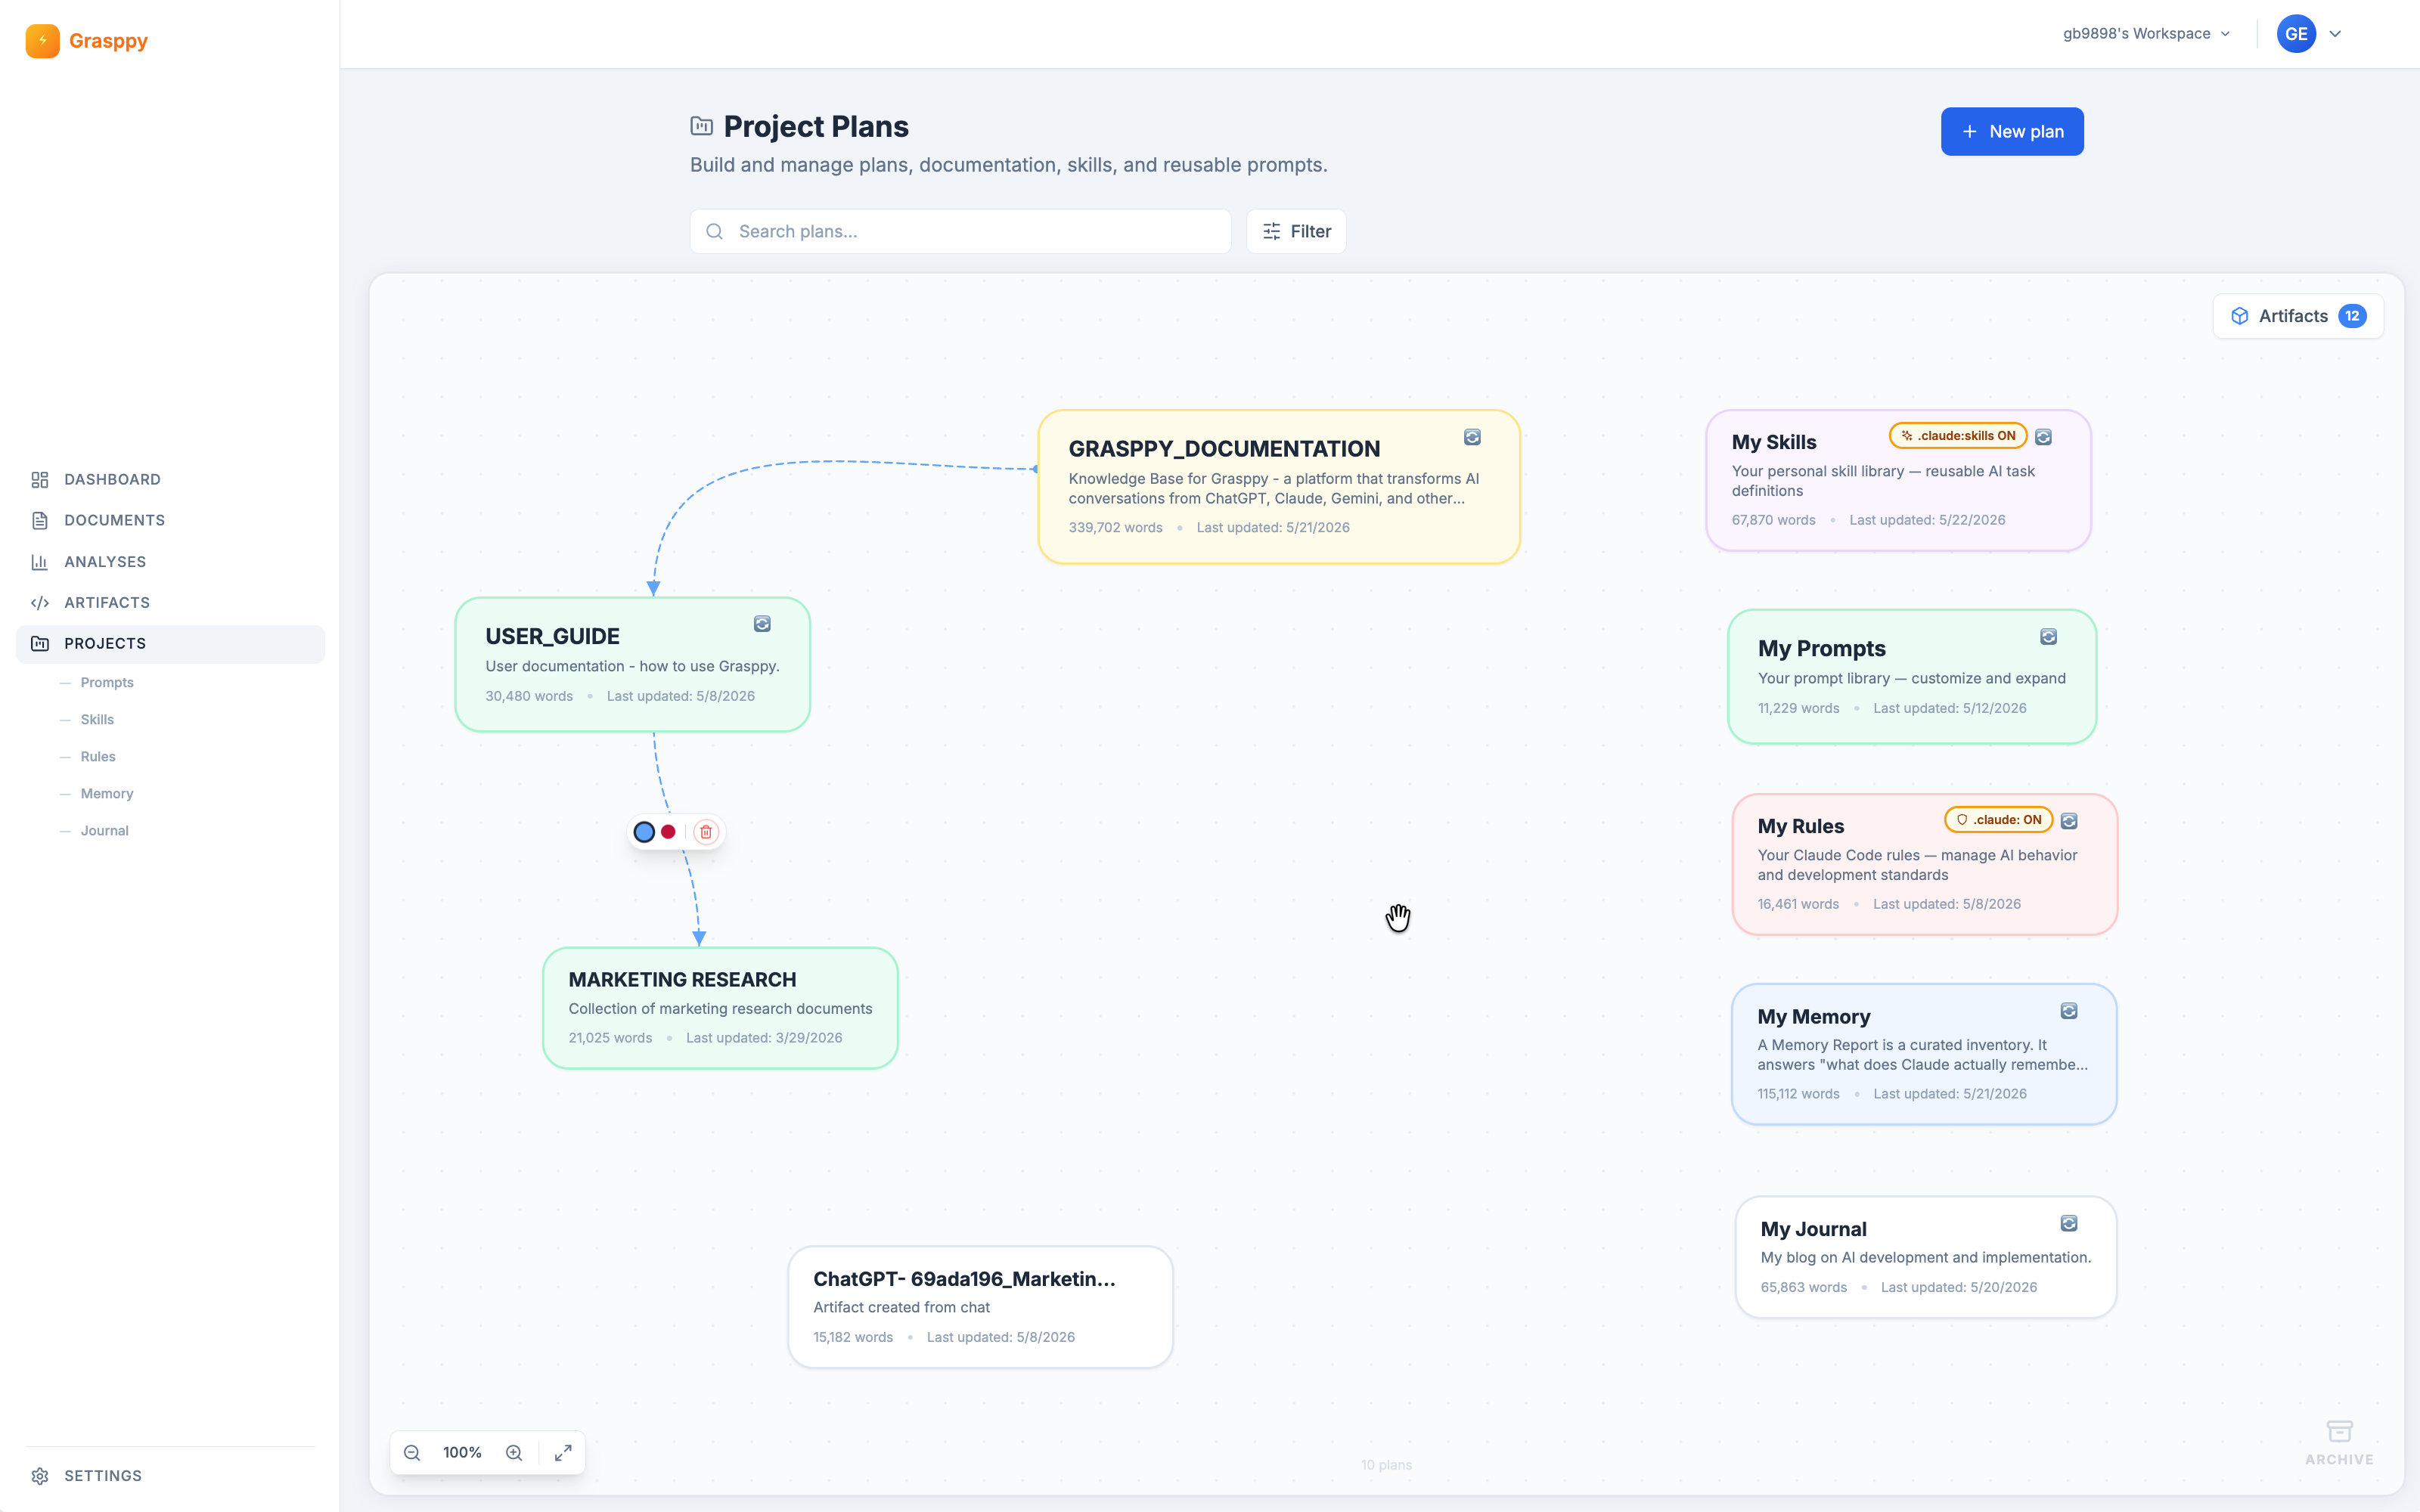Click the sync icon on My Skills card
Screen dimensions: 2420x1512
coord(2044,437)
